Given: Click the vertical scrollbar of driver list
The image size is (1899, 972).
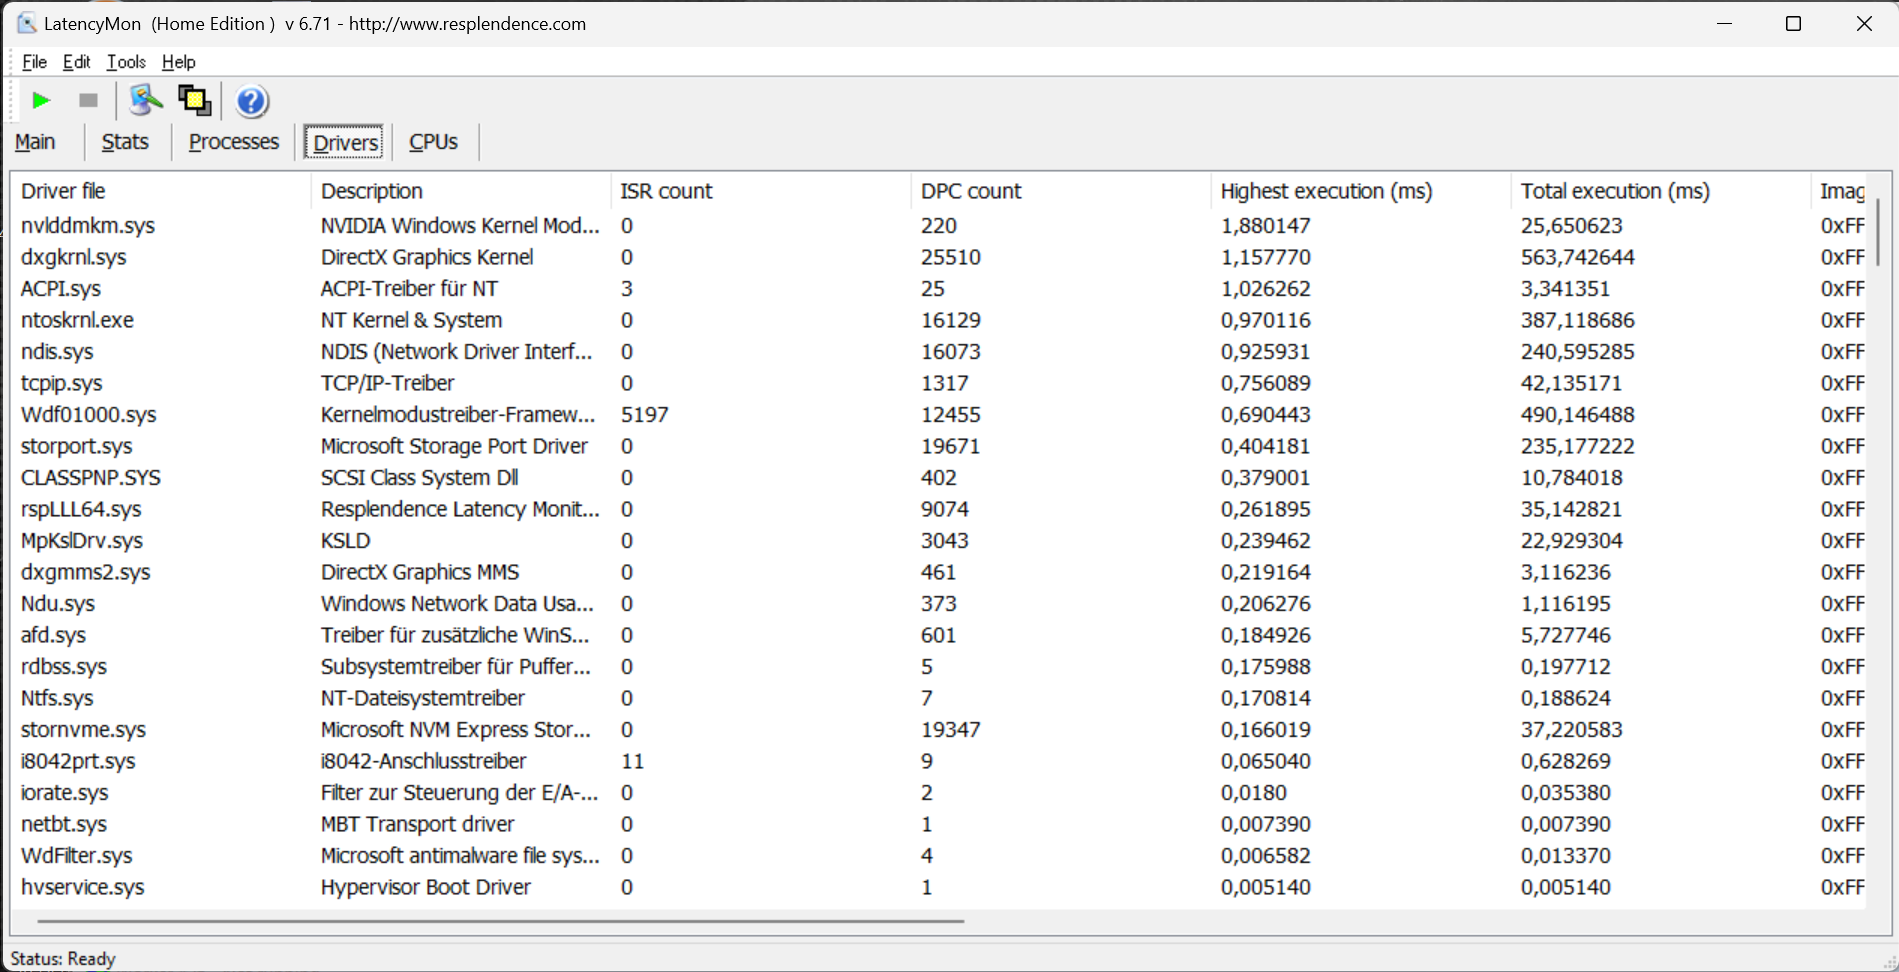Looking at the screenshot, I should pos(1877,231).
